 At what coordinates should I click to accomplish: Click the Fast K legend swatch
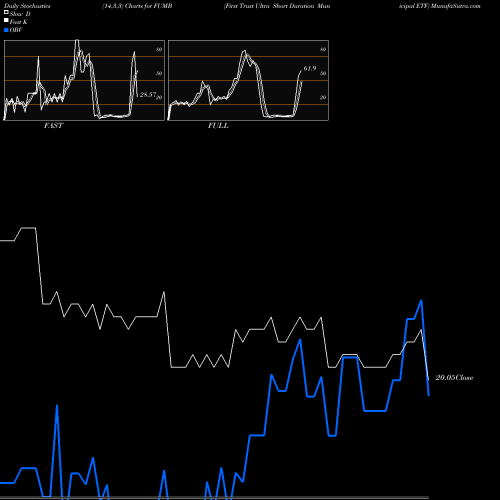click(6, 20)
